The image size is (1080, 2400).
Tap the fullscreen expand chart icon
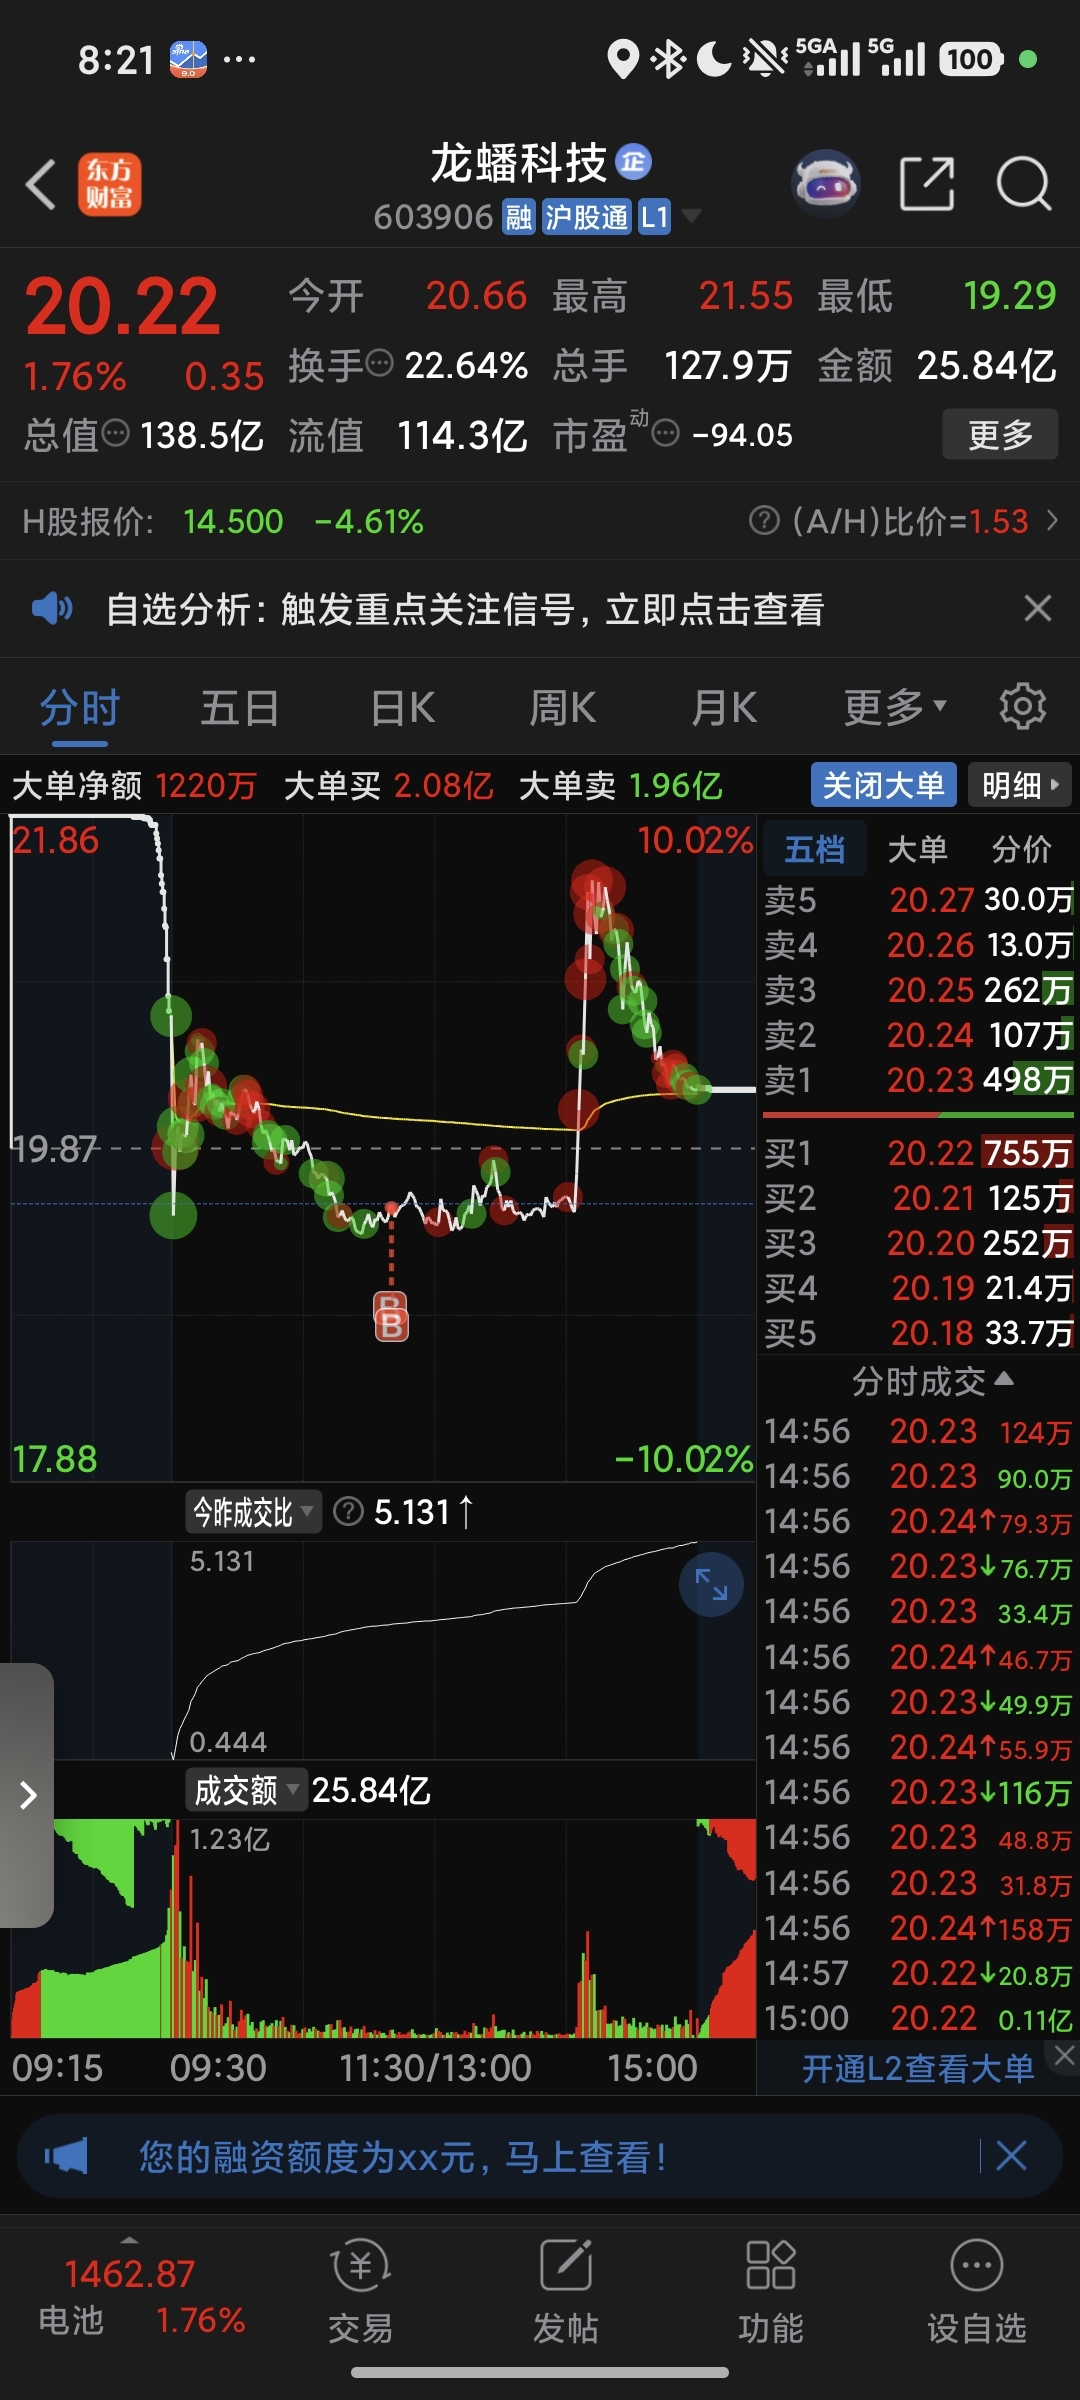[x=711, y=1584]
